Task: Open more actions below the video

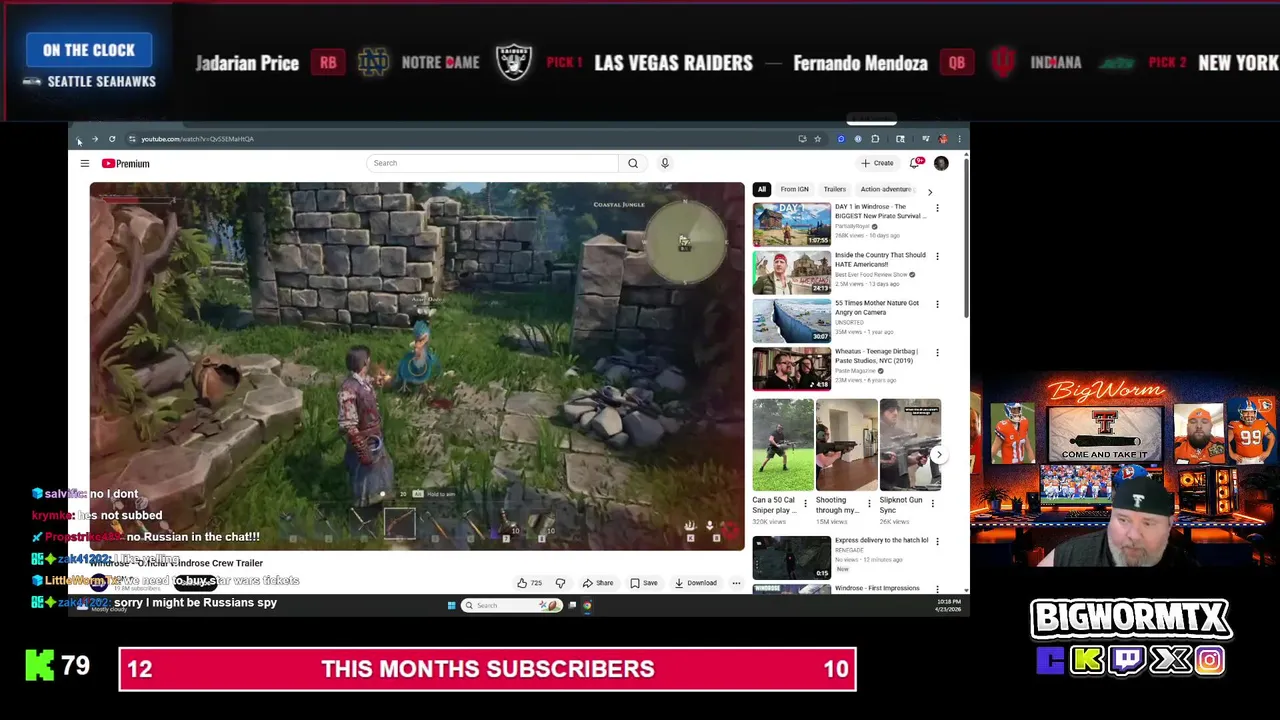Action: click(x=736, y=583)
